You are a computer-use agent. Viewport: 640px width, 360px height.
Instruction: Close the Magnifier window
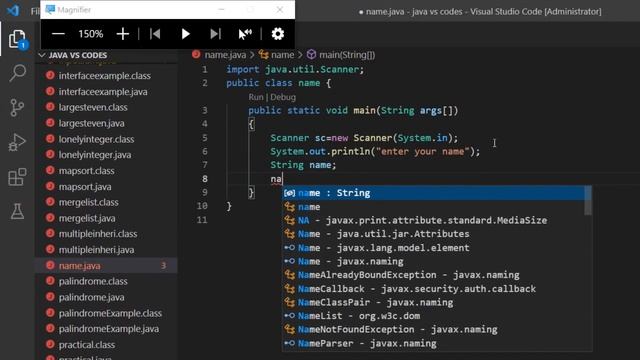click(x=280, y=9)
